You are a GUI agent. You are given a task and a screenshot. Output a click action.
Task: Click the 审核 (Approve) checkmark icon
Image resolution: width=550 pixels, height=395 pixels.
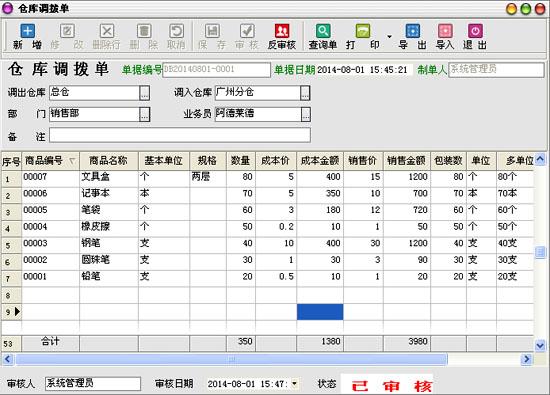pos(247,31)
